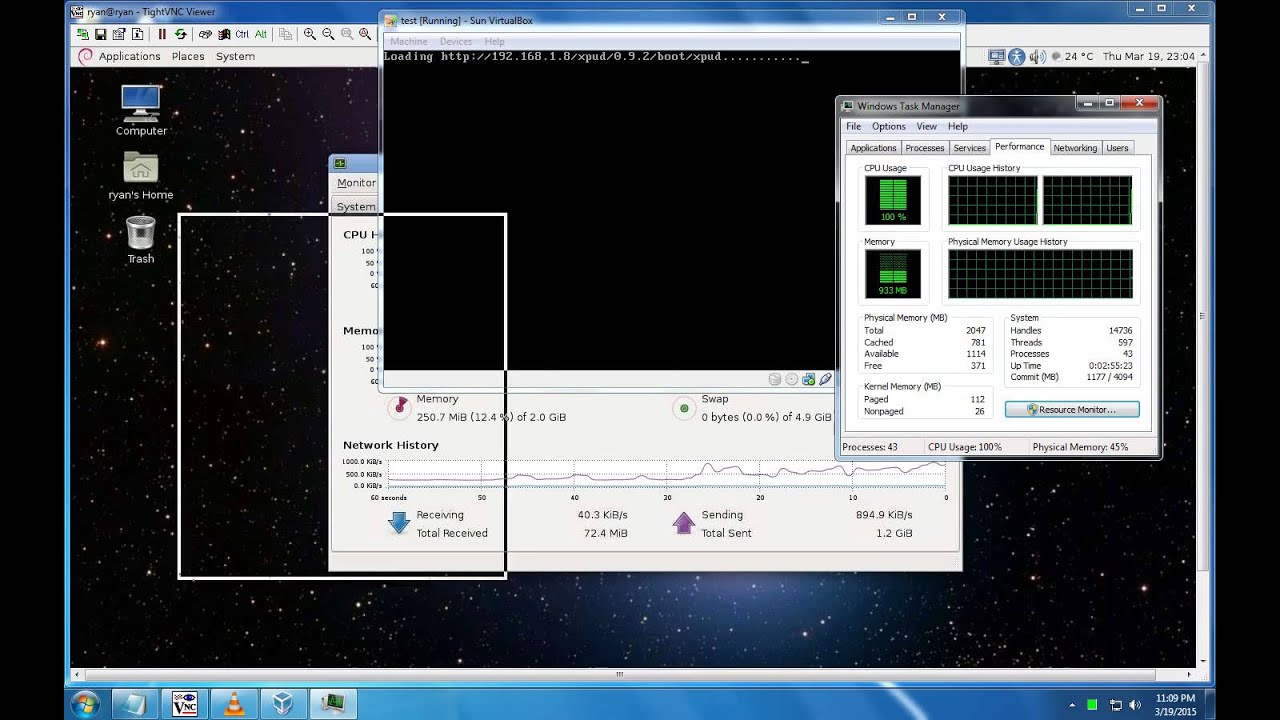
Task: Click GNOME accessibility panel icon
Action: (x=1017, y=56)
